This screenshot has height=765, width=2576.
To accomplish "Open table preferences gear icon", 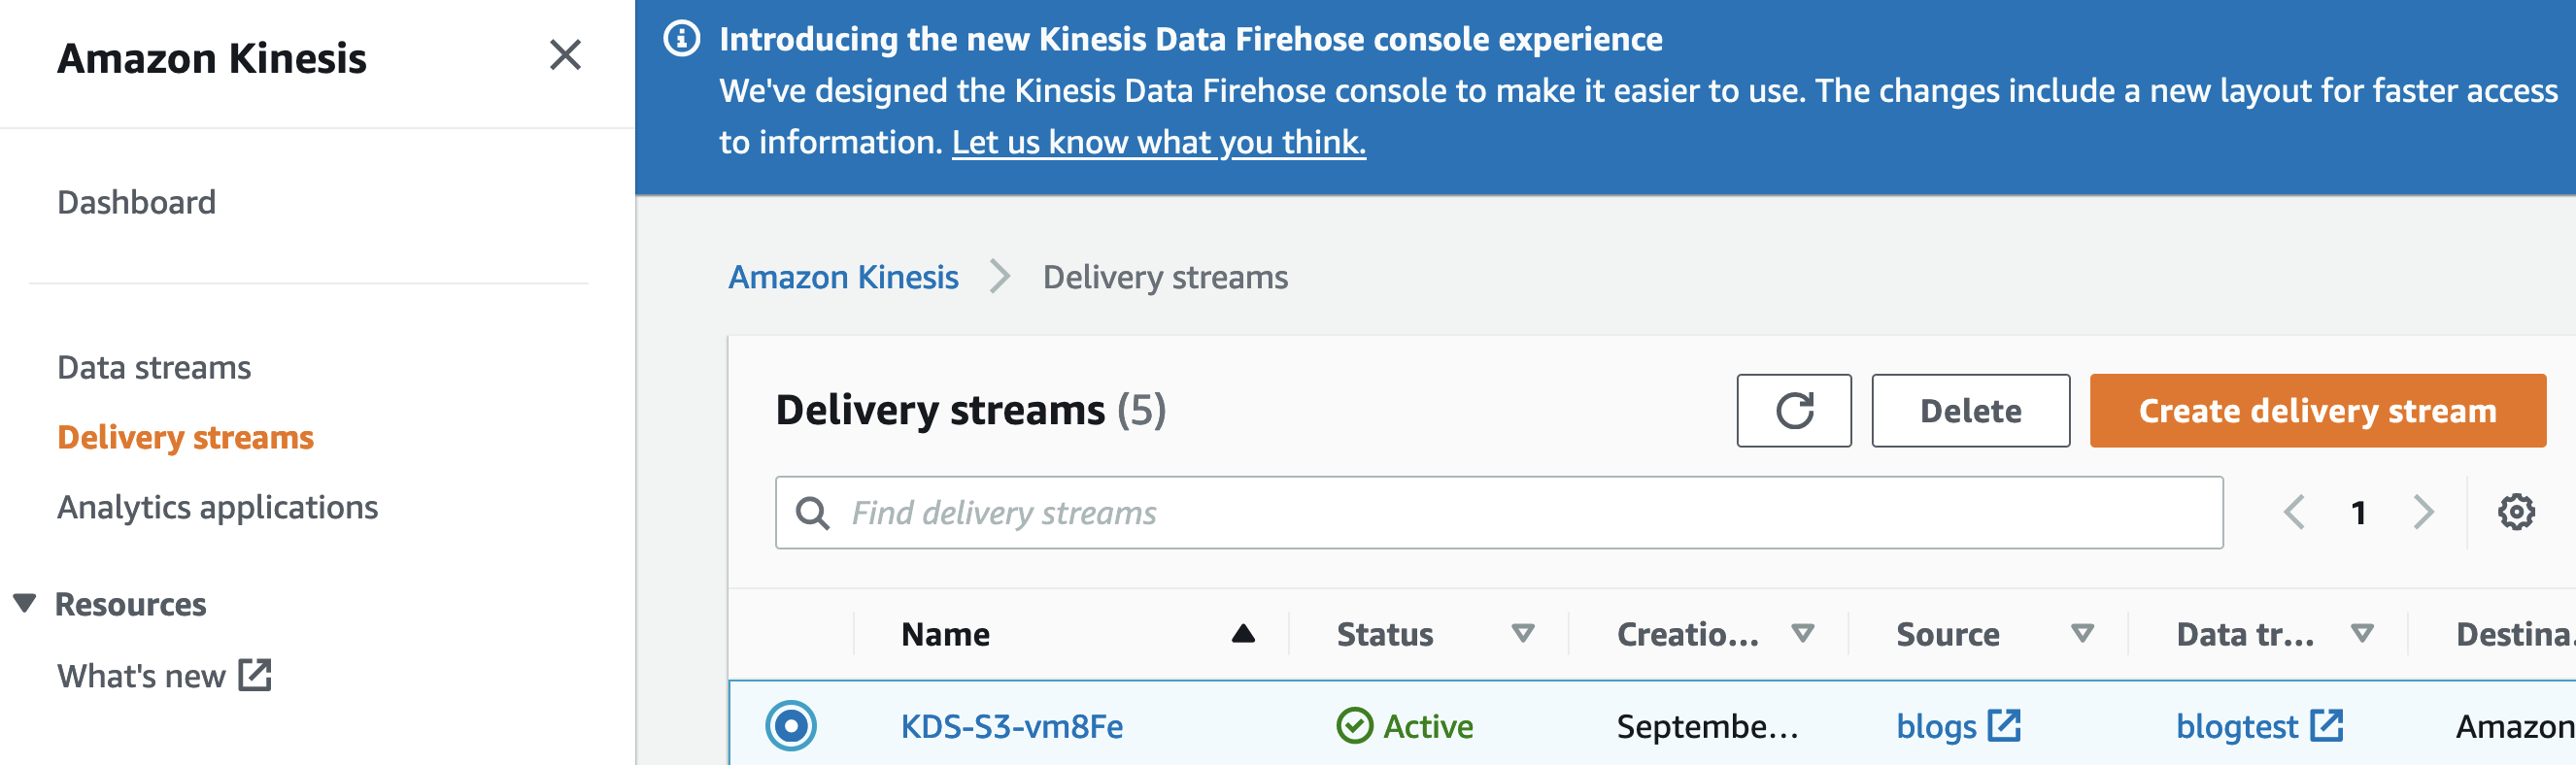I will coord(2515,512).
